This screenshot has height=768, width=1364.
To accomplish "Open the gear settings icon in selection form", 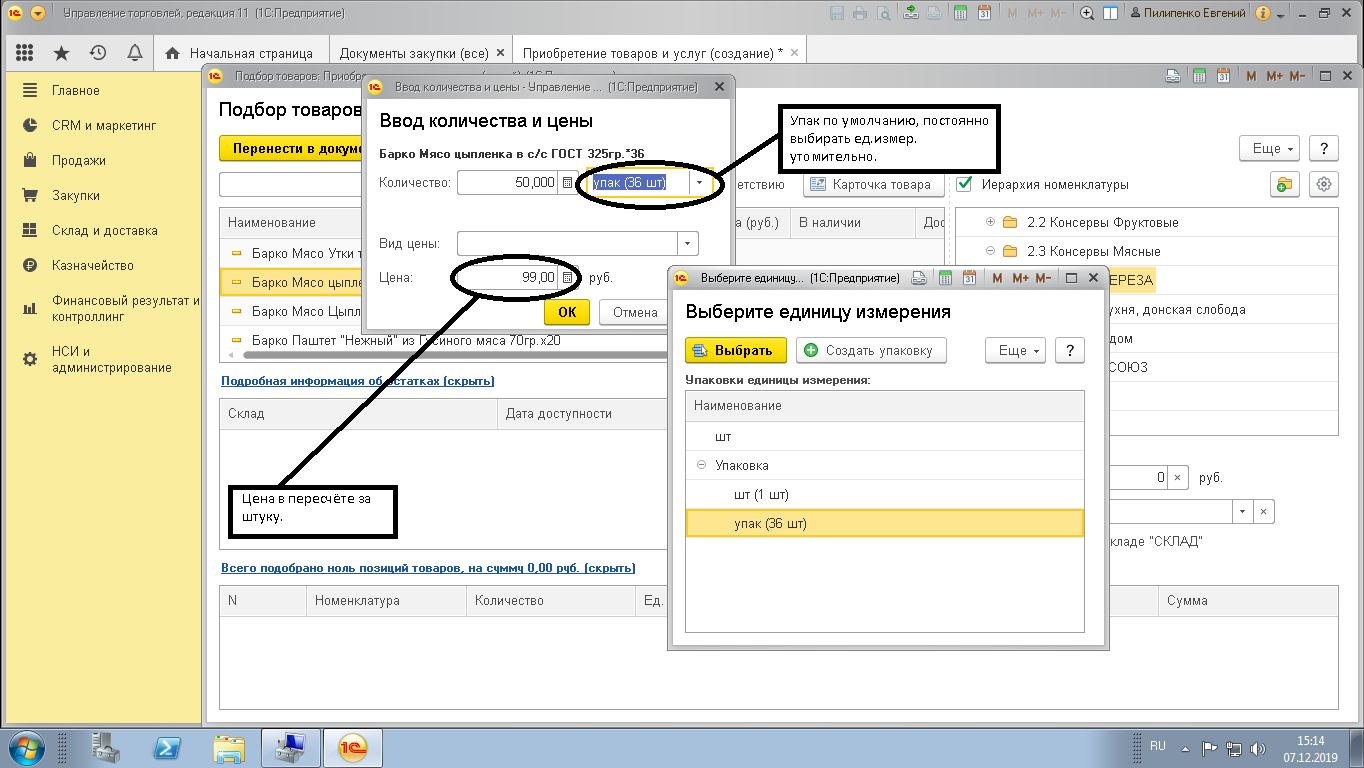I will 1325,184.
